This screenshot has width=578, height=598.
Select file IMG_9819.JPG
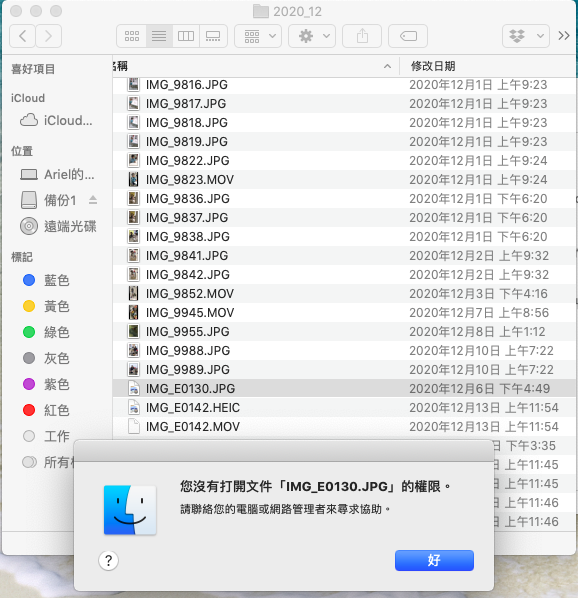[344, 142]
